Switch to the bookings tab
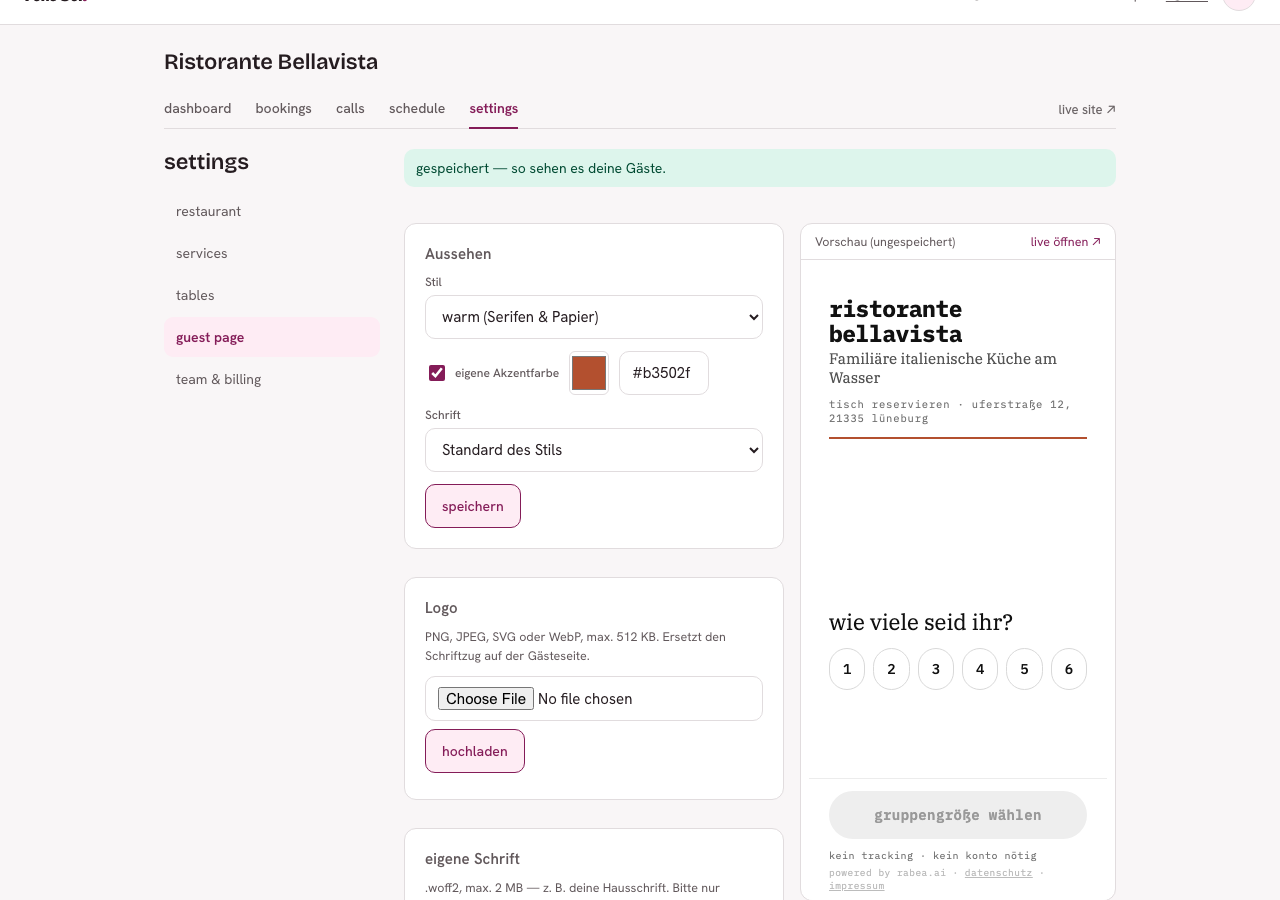 coord(283,108)
